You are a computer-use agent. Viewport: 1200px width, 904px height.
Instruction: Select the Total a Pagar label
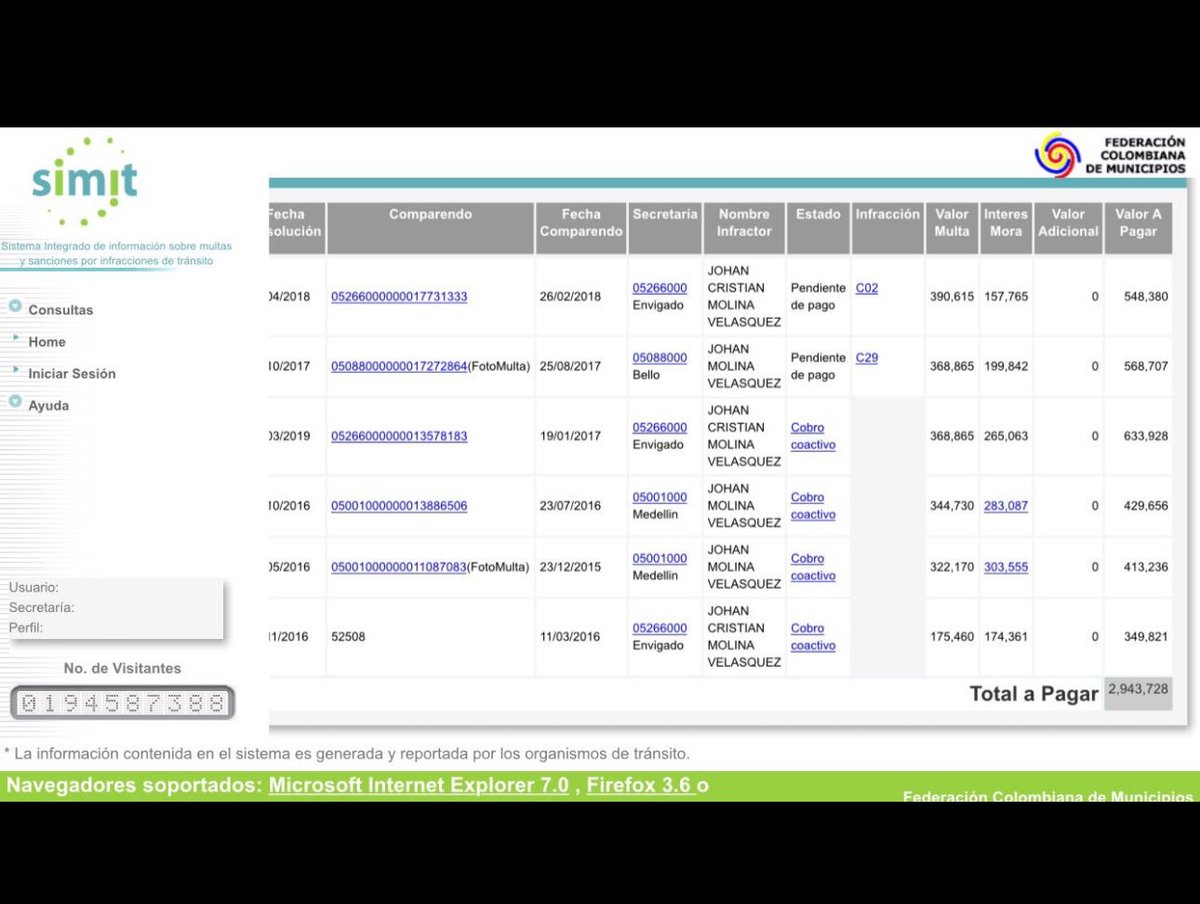coord(1033,694)
